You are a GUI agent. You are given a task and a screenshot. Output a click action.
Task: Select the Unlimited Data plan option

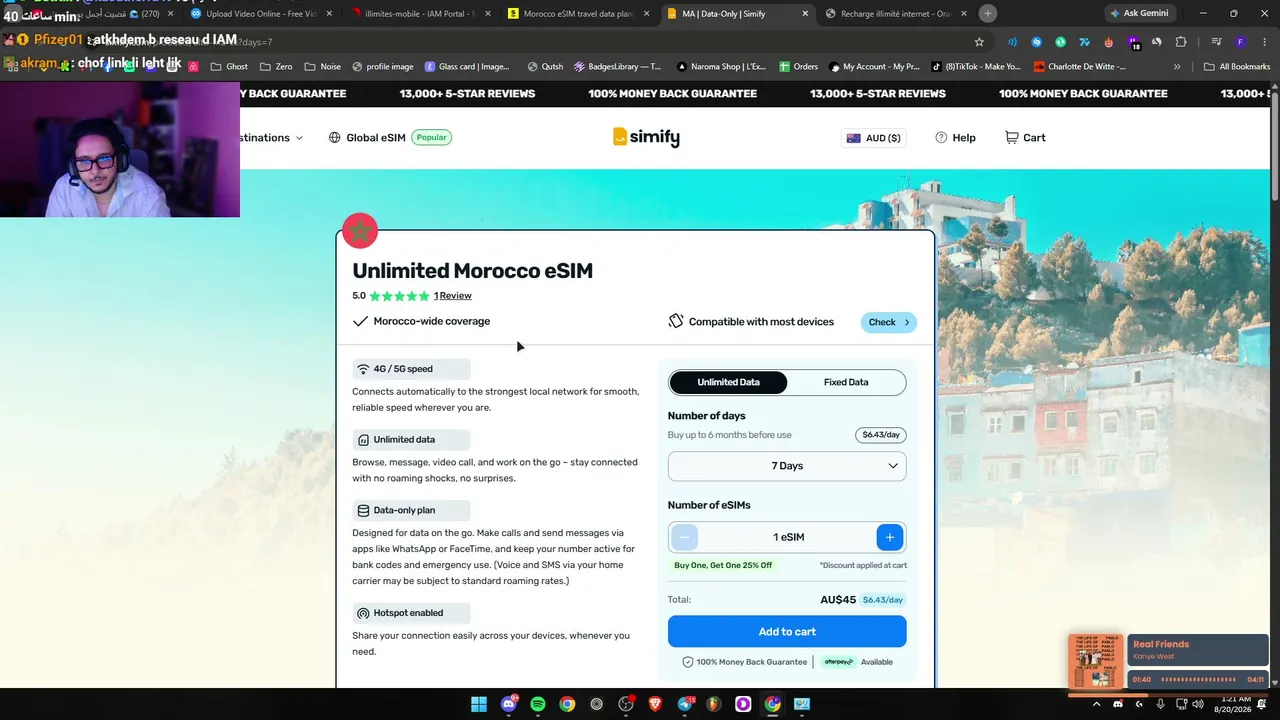coord(728,382)
